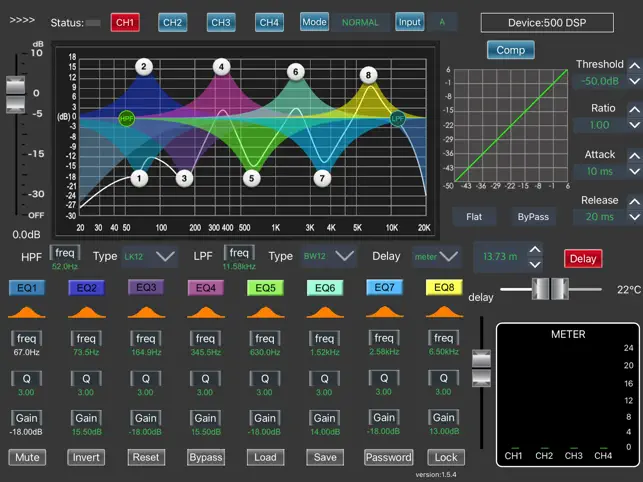Select EQ node 4 on the graph

click(221, 67)
